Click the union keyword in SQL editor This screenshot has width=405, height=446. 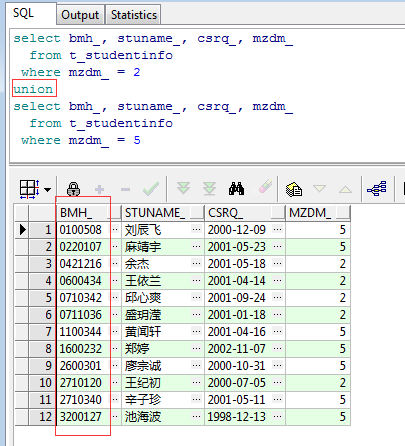coord(33,89)
